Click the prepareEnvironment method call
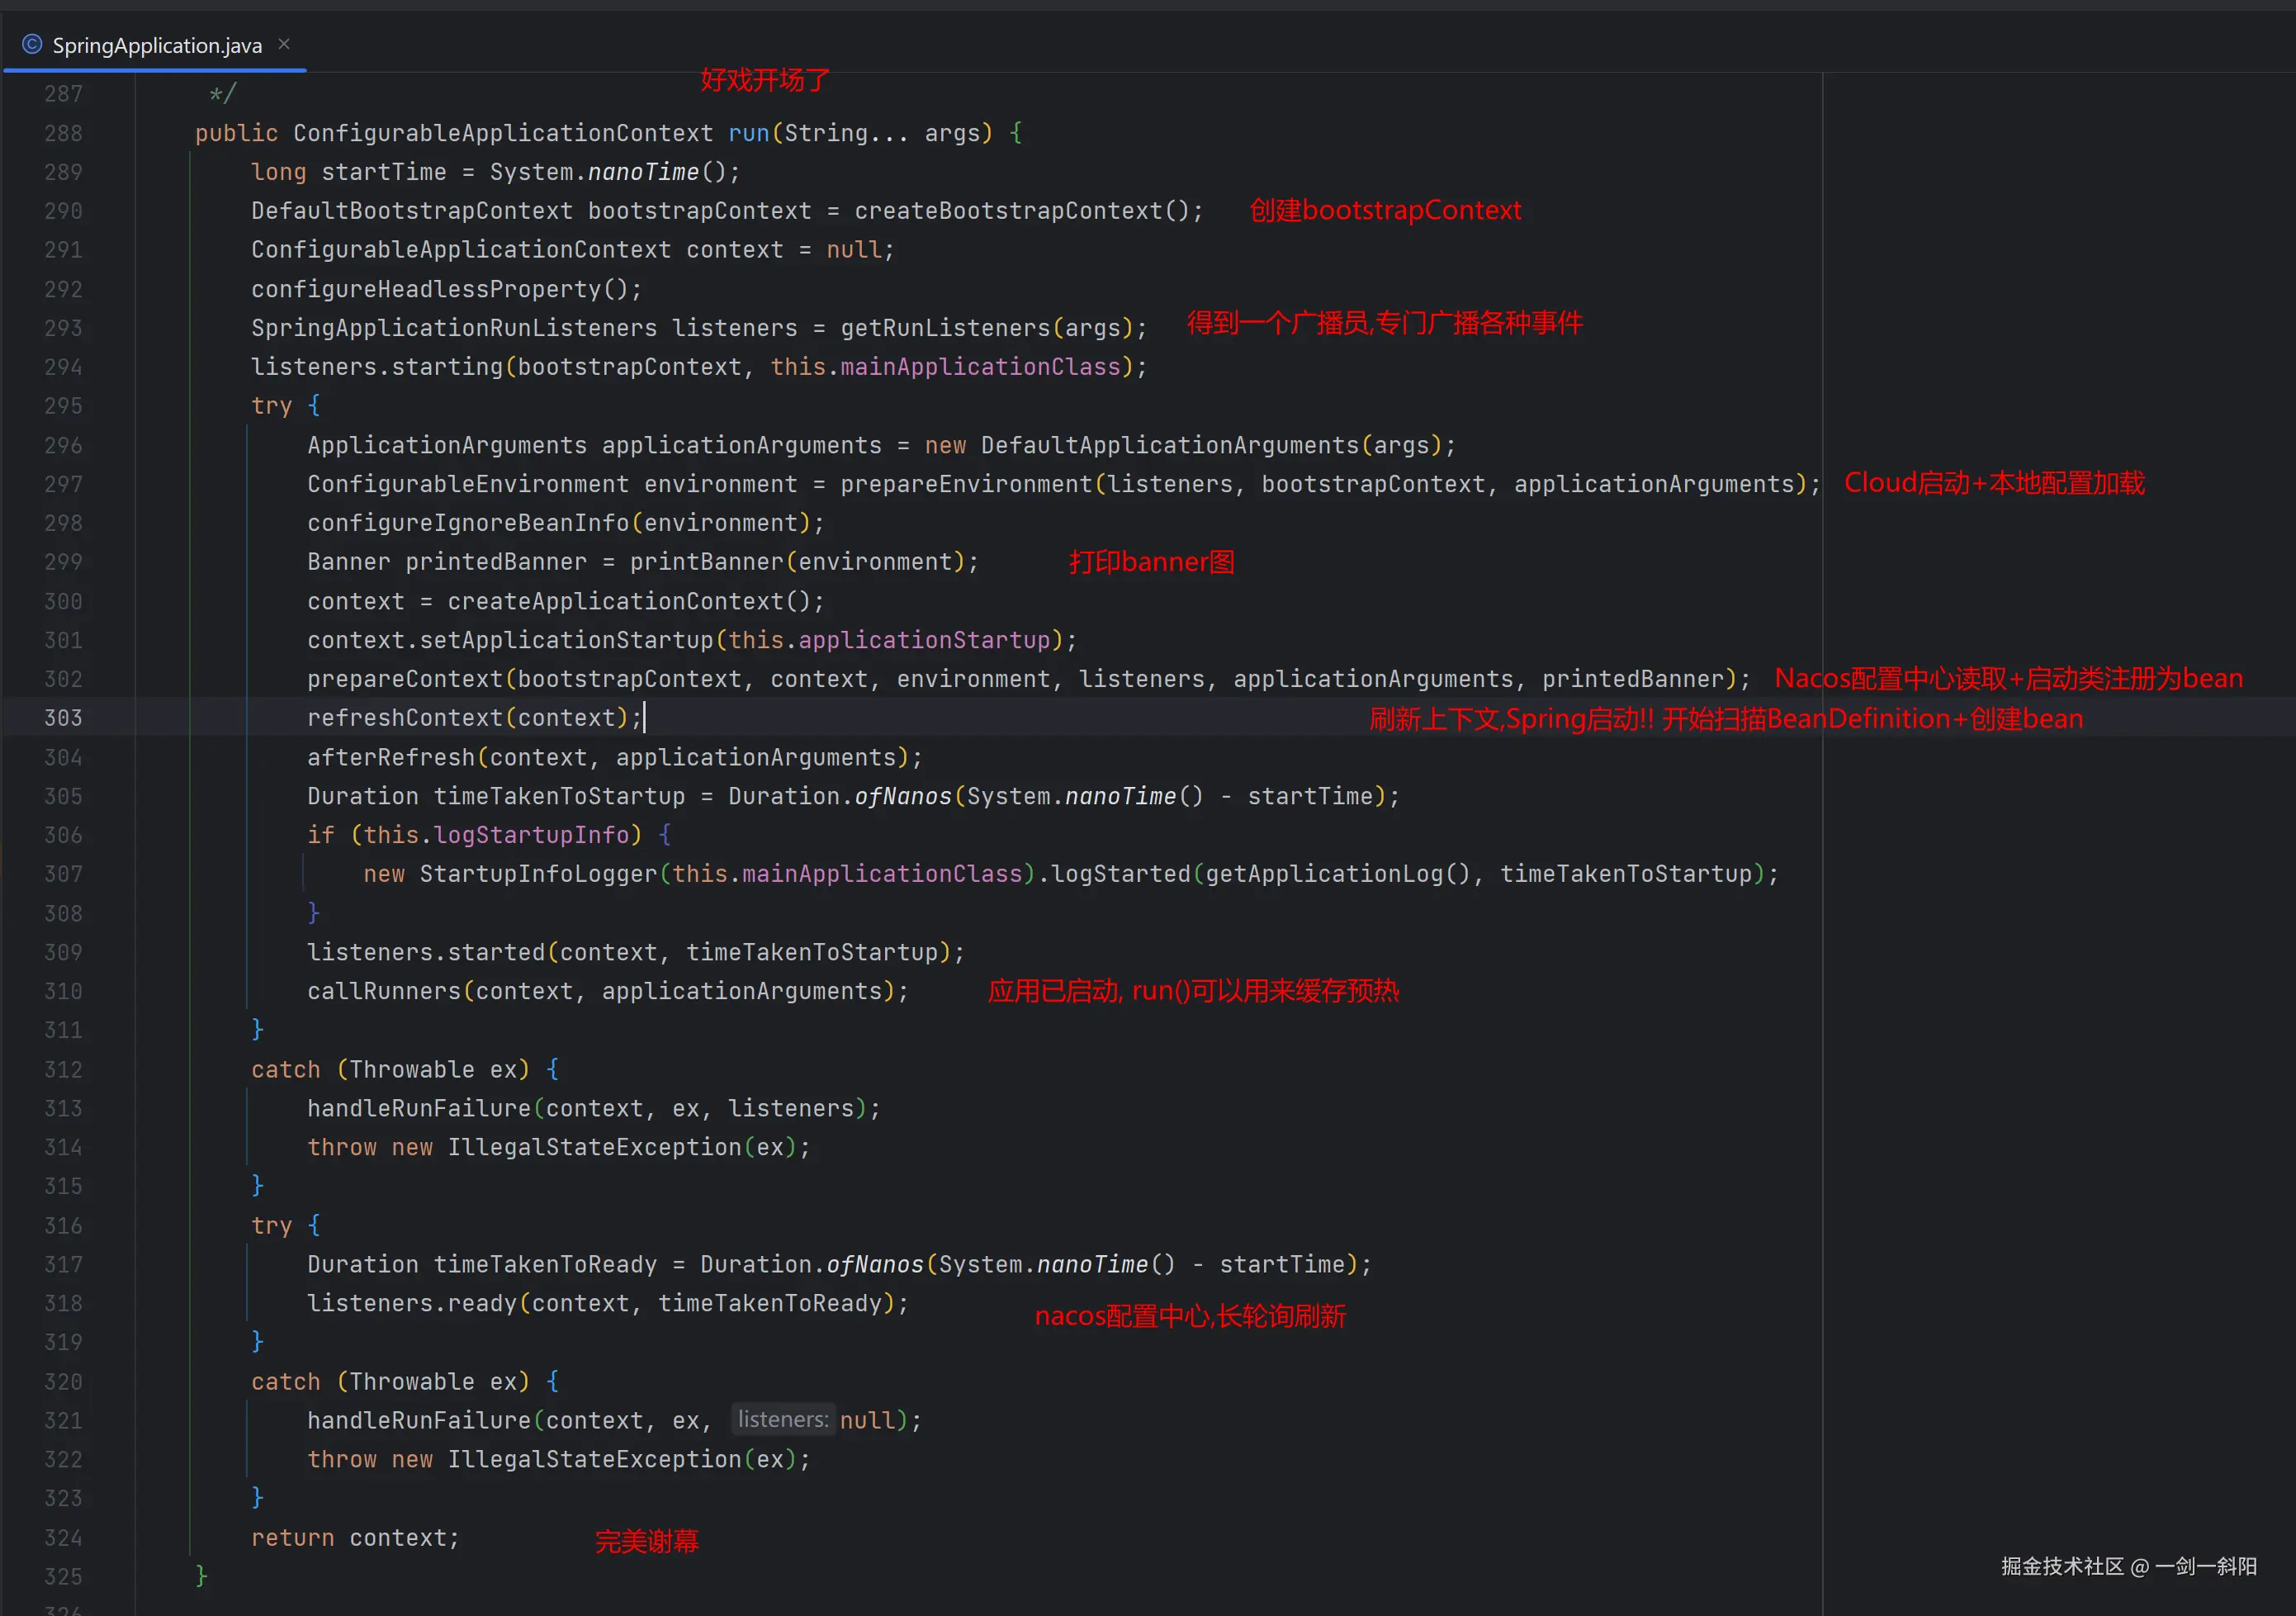 tap(965, 484)
